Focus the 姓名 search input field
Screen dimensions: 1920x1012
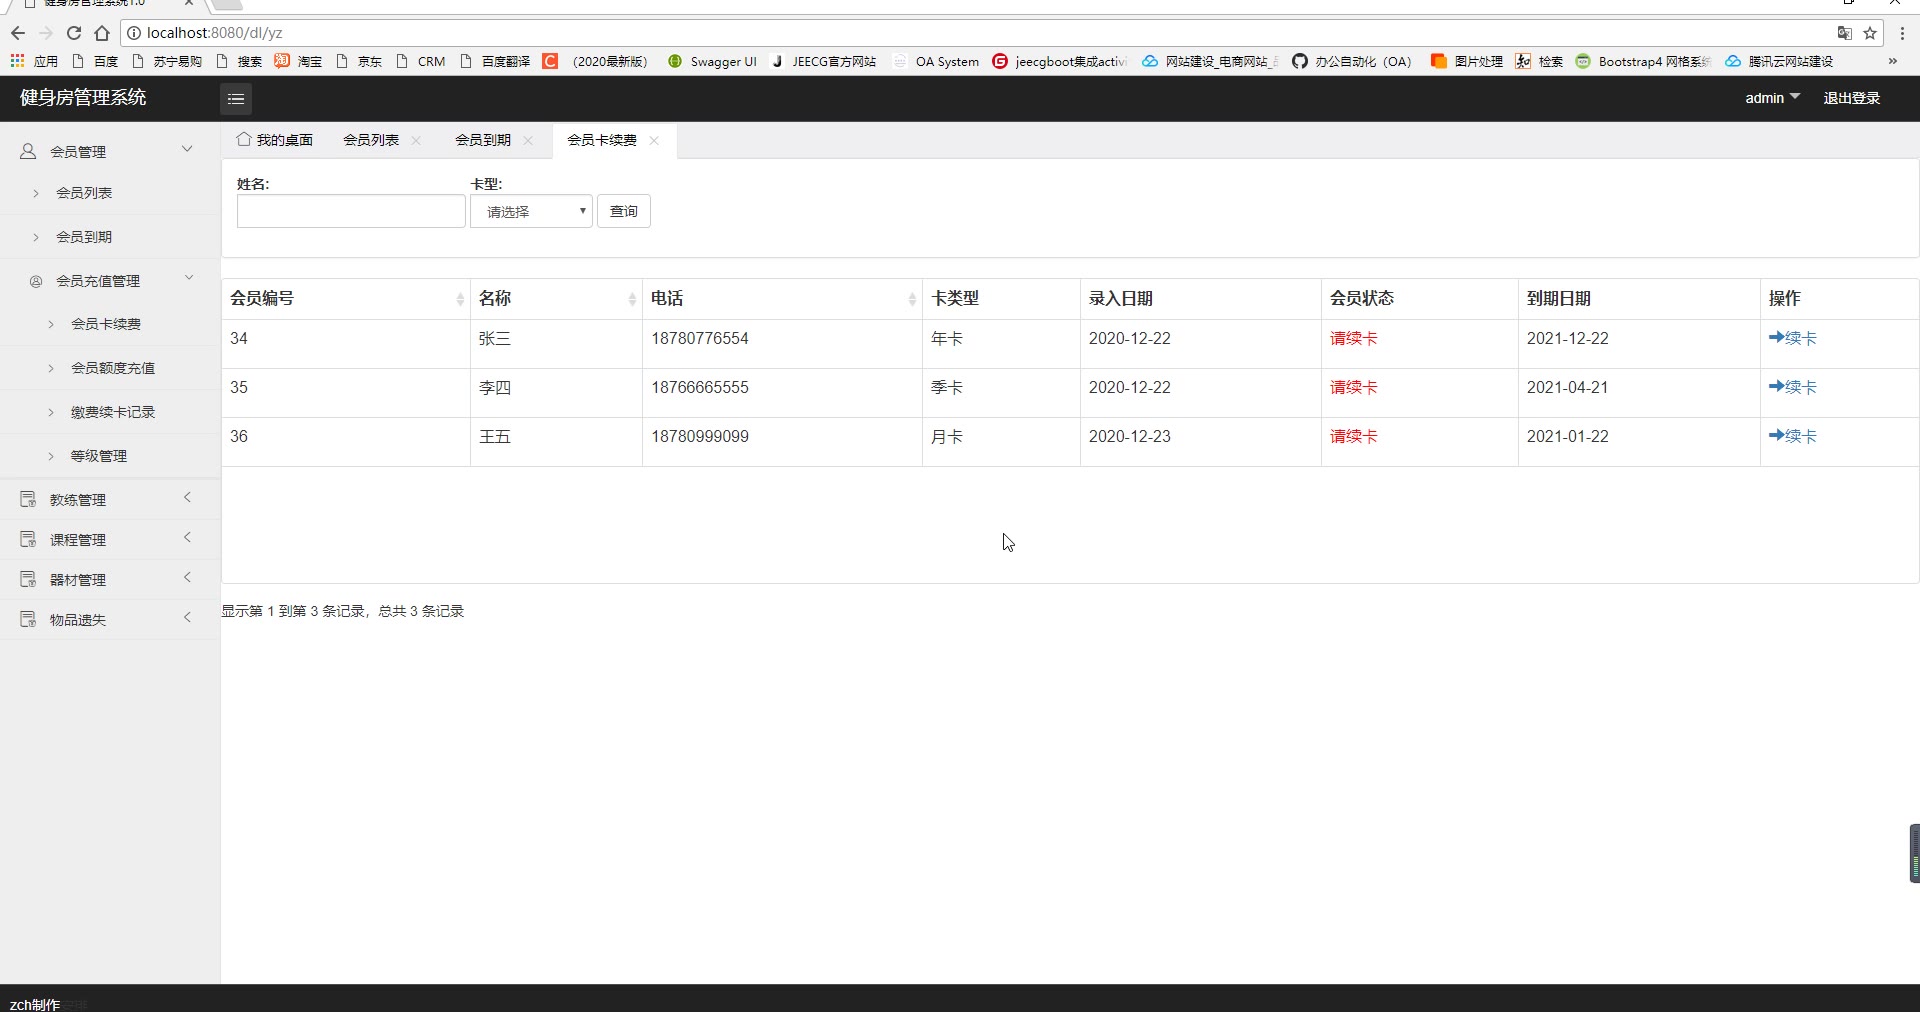point(351,211)
